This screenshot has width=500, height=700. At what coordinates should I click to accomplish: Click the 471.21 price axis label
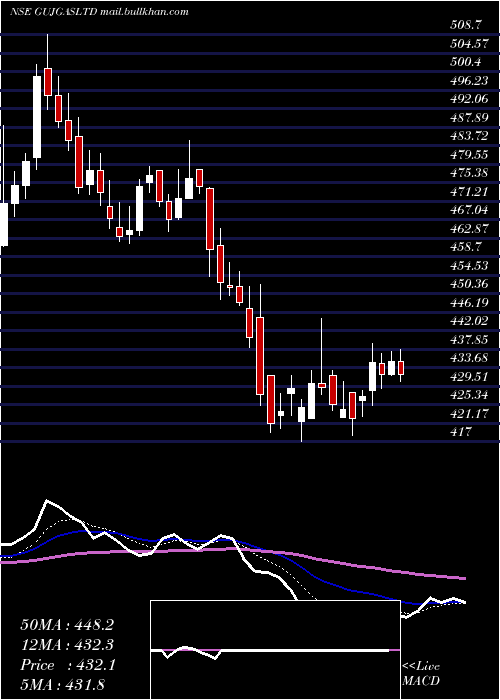point(469,192)
